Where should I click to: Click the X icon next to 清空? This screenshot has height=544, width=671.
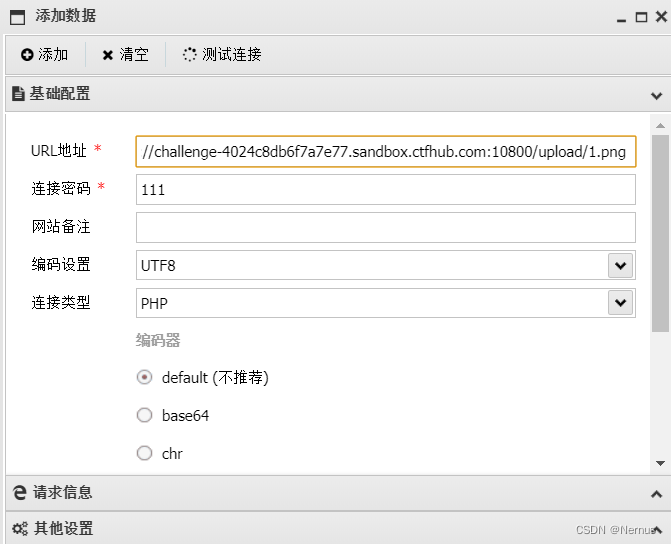tap(107, 55)
